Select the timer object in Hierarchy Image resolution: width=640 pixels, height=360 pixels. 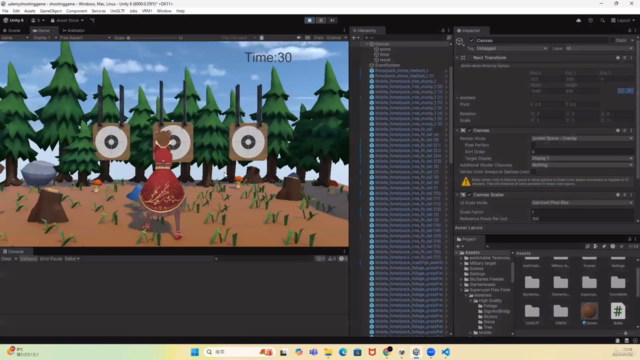[384, 54]
